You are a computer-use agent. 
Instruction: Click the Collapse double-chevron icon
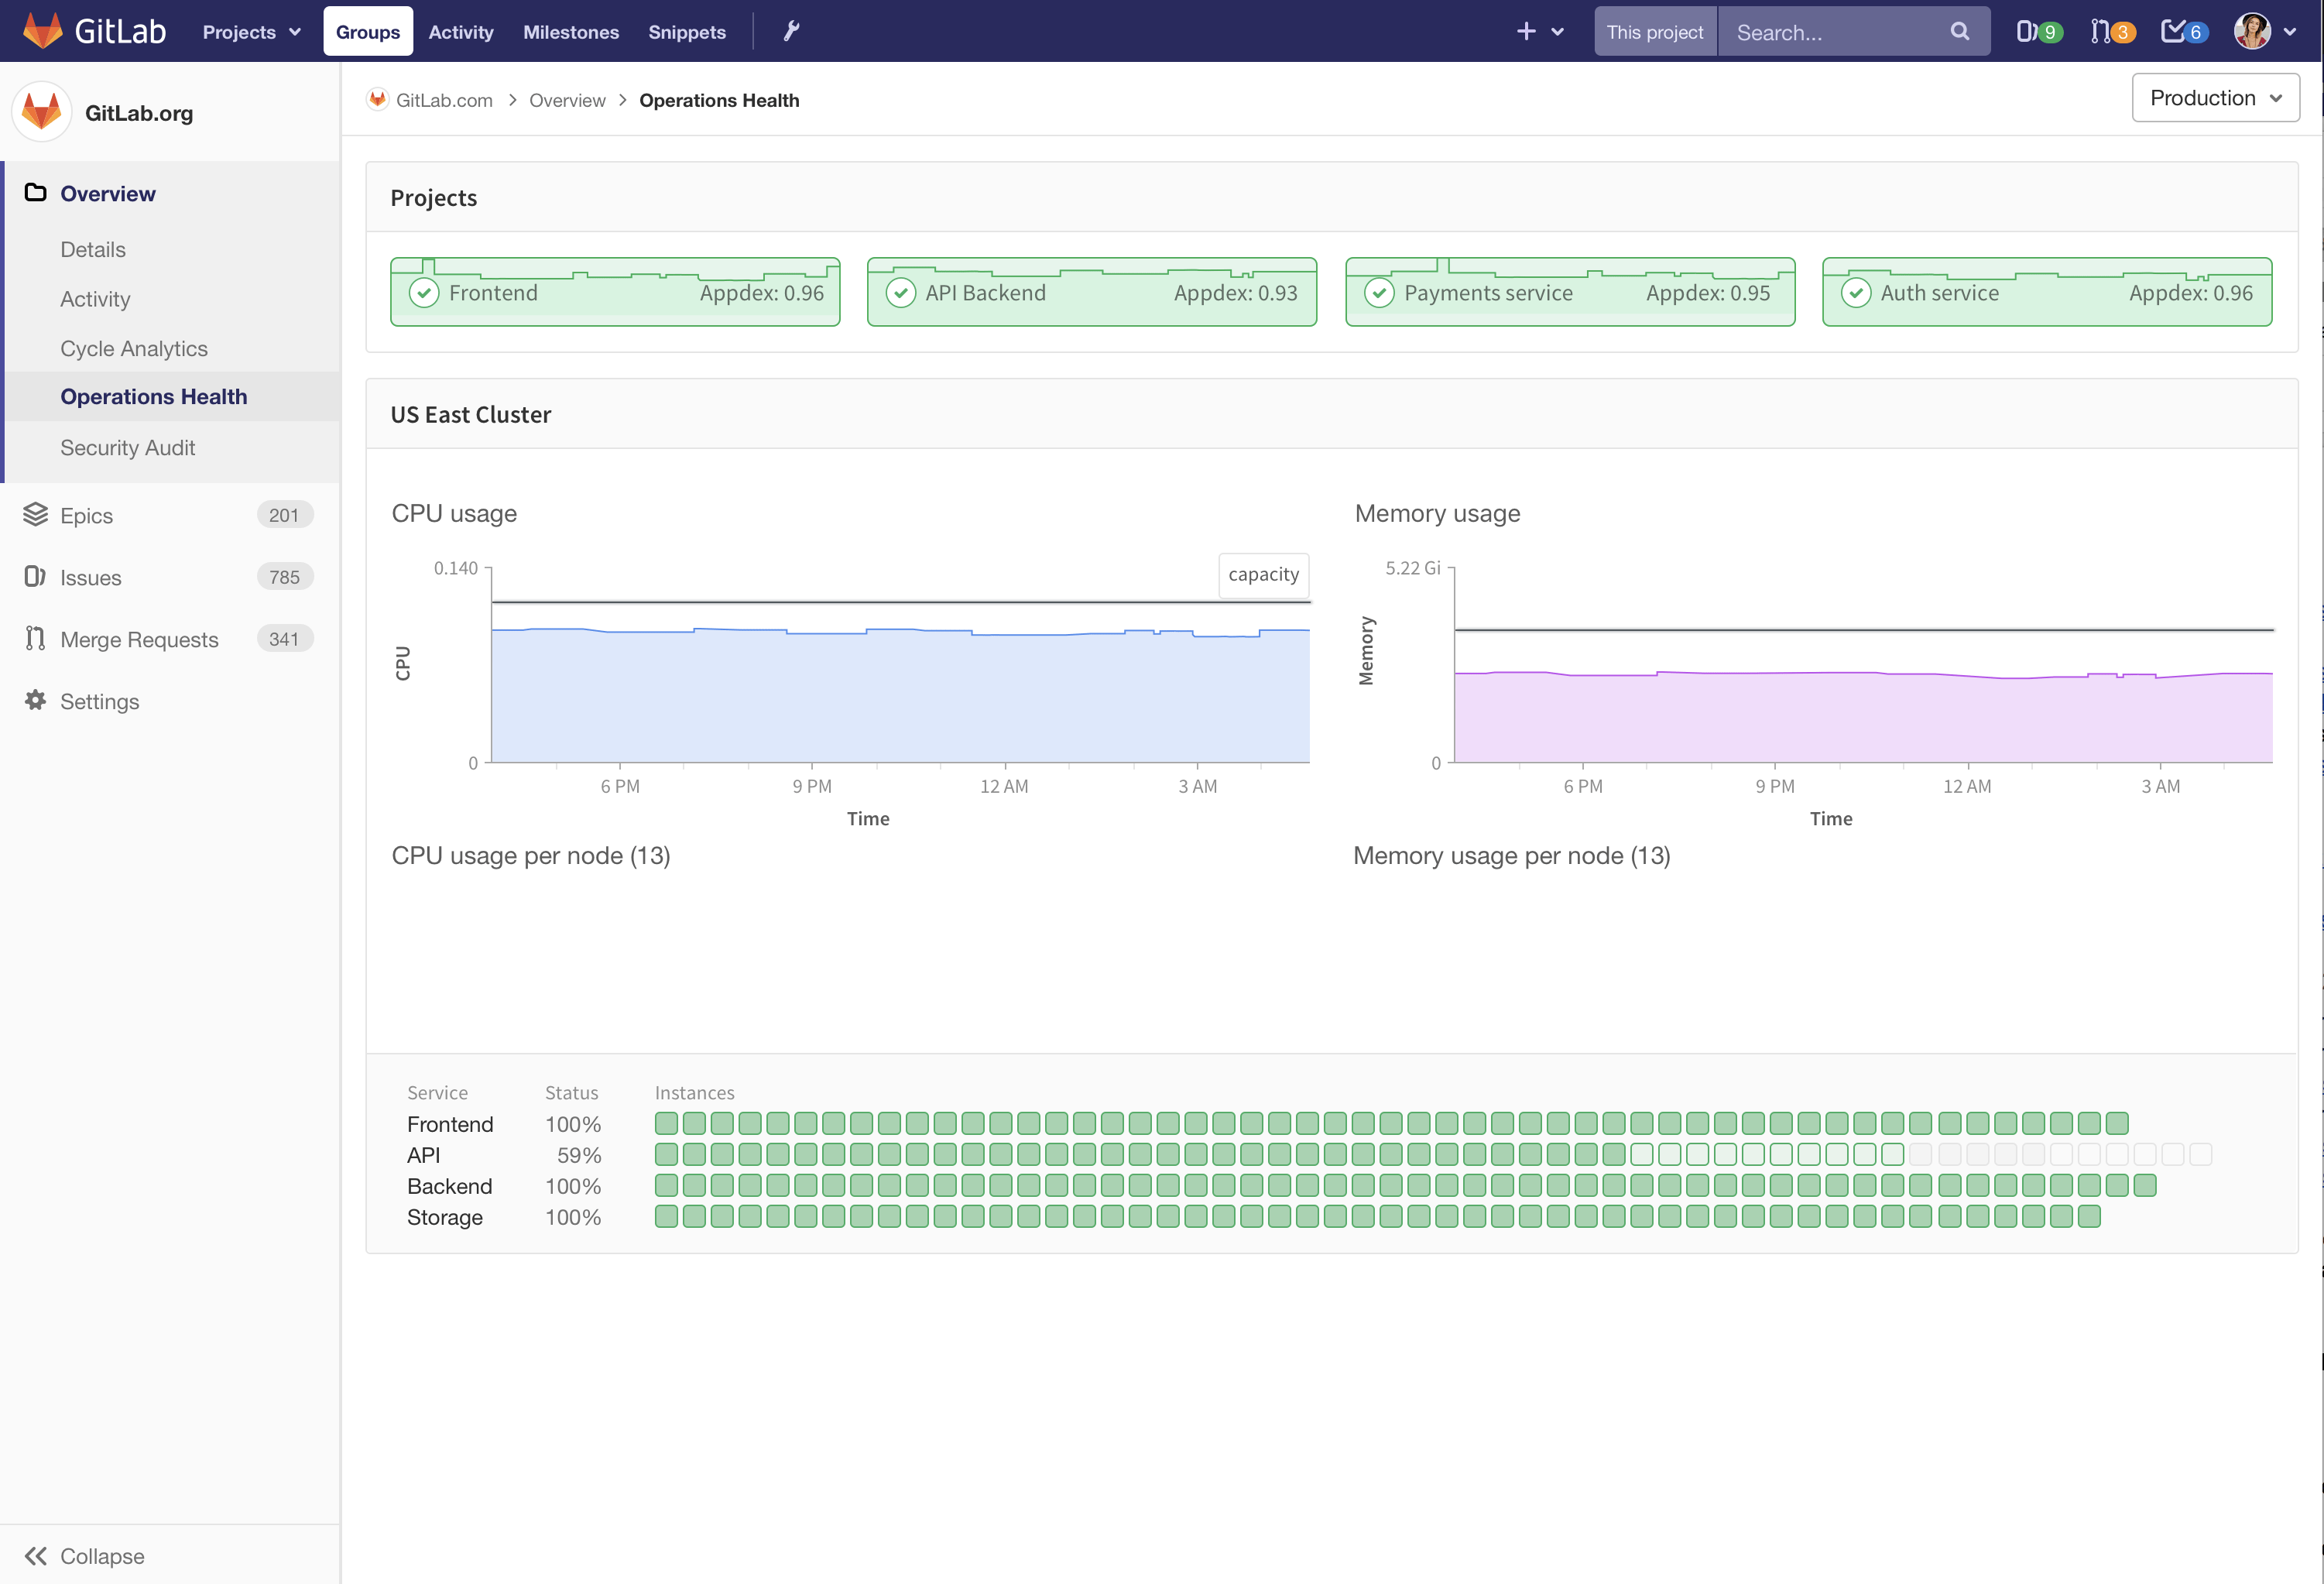pos(36,1555)
